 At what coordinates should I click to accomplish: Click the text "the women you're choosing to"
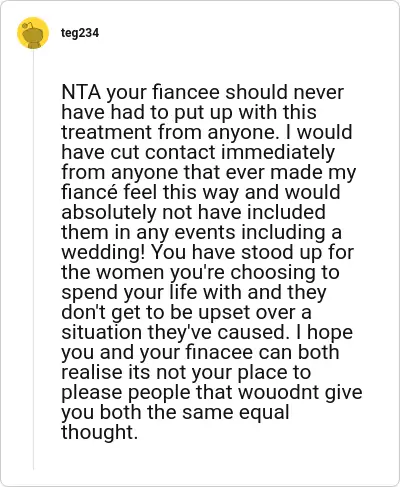[200, 273]
